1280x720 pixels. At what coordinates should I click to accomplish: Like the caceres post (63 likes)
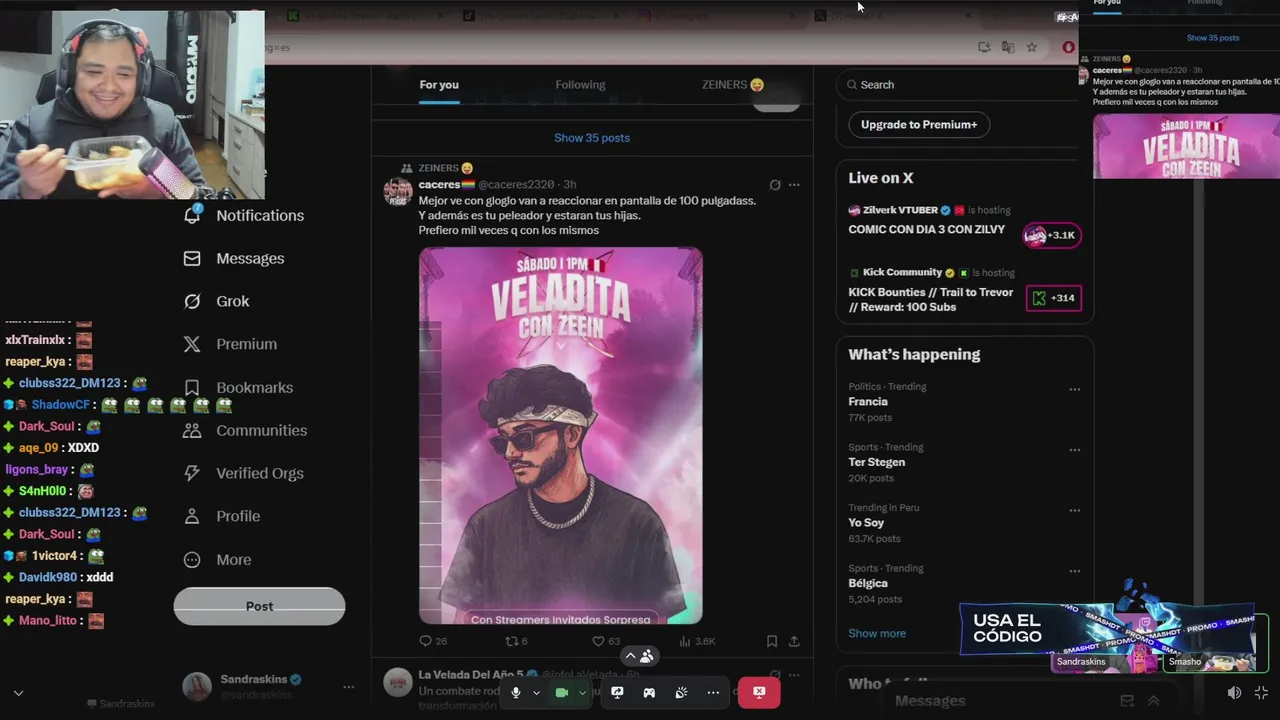606,641
